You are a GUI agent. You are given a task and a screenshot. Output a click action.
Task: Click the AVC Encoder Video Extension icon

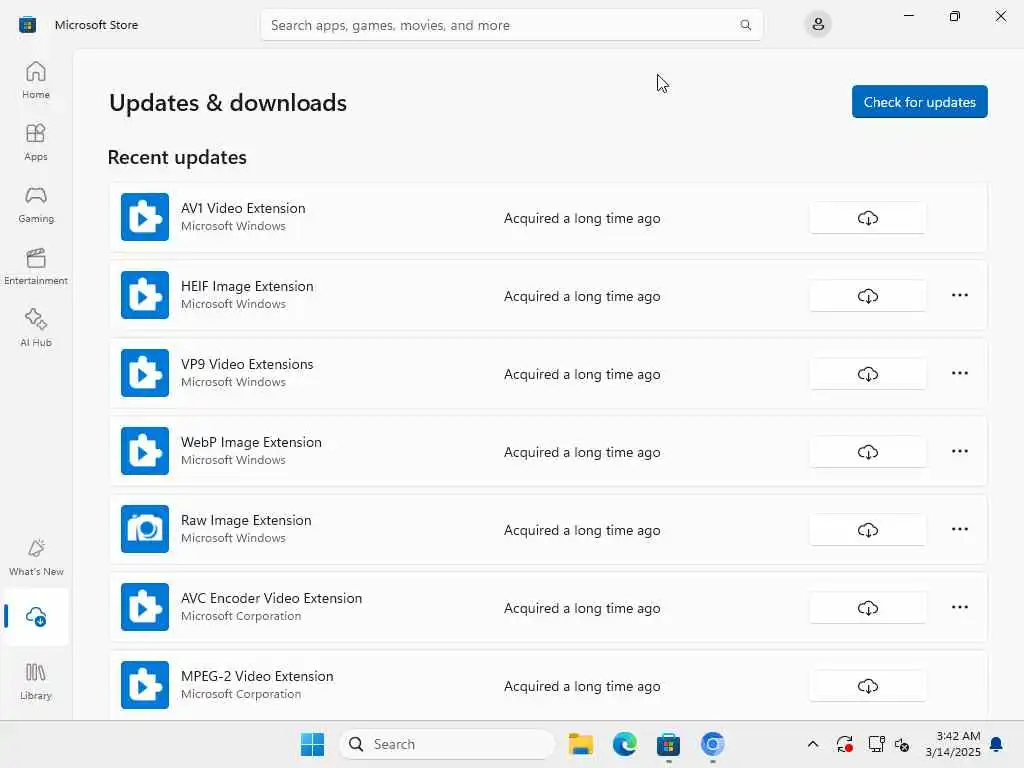(145, 607)
